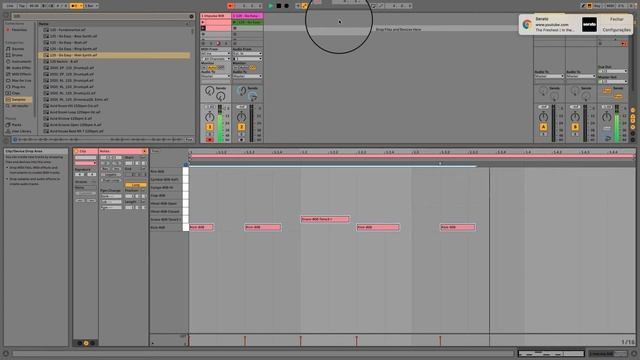The height and width of the screenshot is (360, 640).
Task: Select track 1 Impulse 808 header
Action: (x=216, y=16)
